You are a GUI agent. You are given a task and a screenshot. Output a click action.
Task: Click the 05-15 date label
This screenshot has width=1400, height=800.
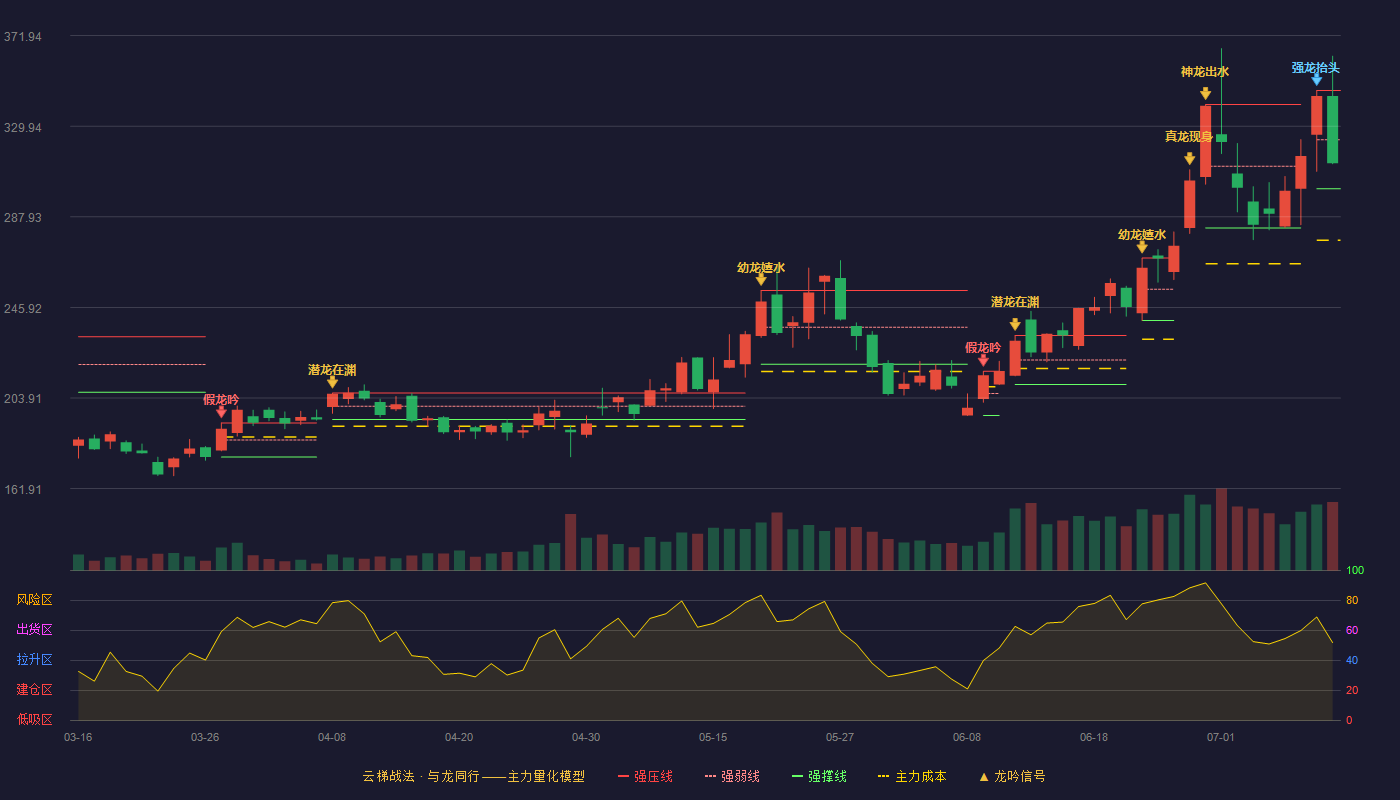click(713, 737)
